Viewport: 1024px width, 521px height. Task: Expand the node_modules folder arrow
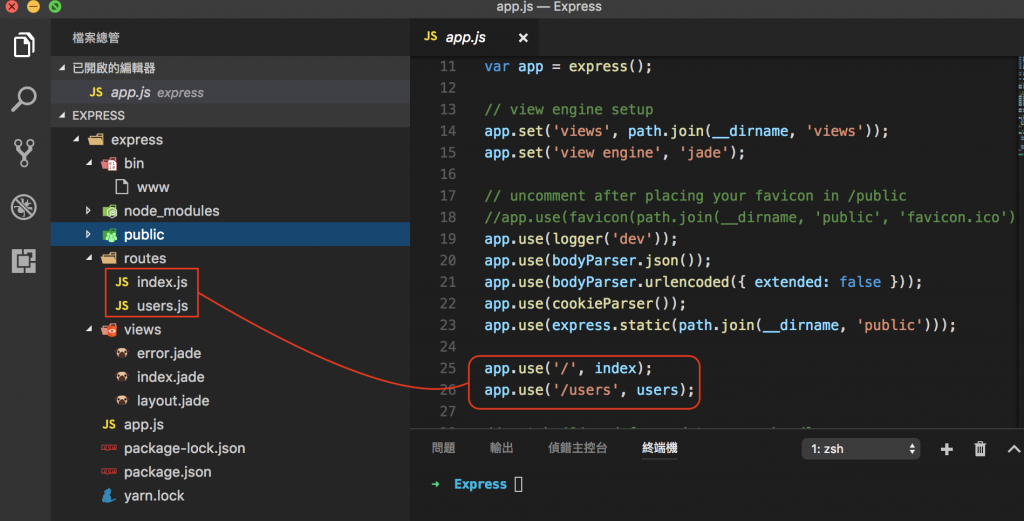coord(88,210)
